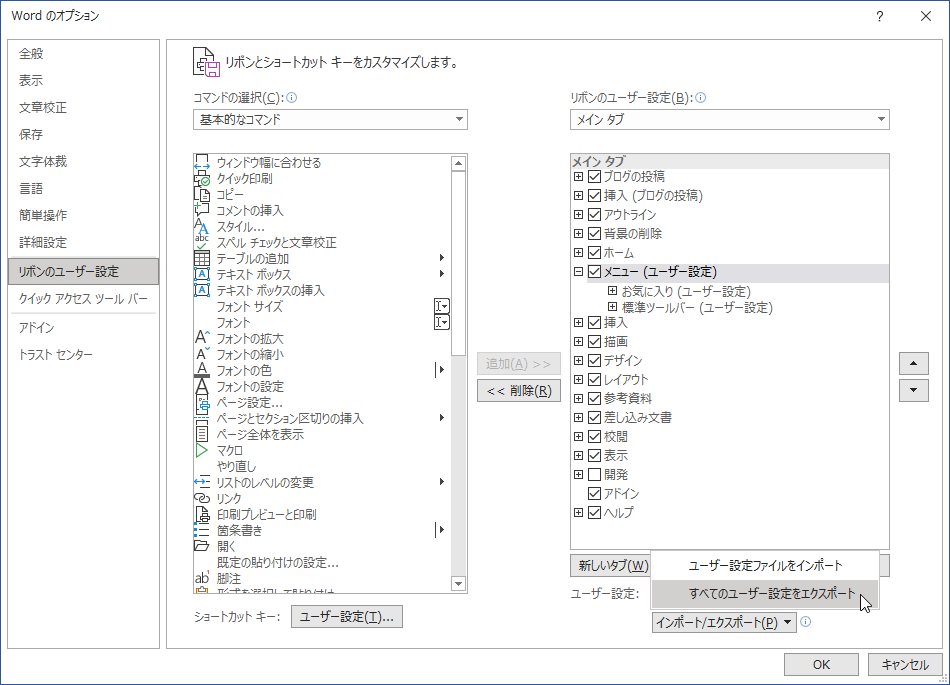Click the 箇条書き bullet list icon
This screenshot has width=950, height=685.
202,530
